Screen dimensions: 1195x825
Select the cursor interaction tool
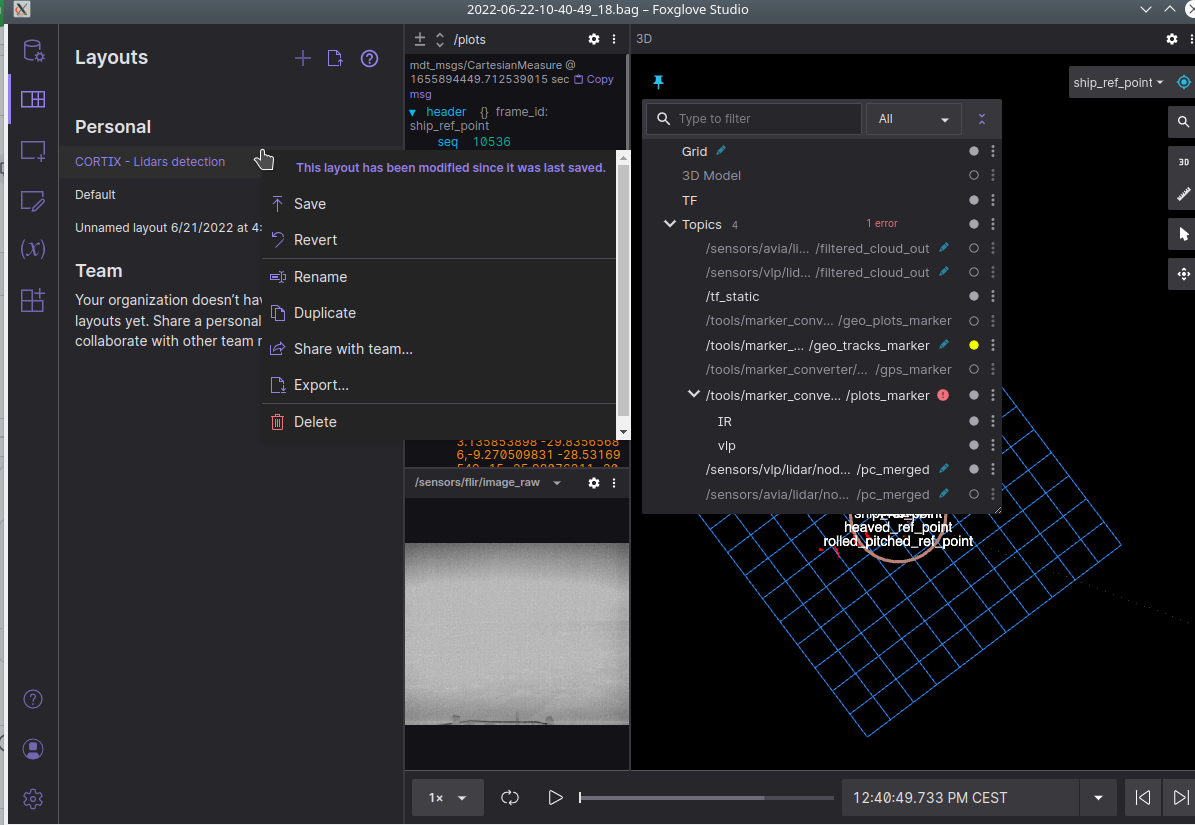point(1183,234)
